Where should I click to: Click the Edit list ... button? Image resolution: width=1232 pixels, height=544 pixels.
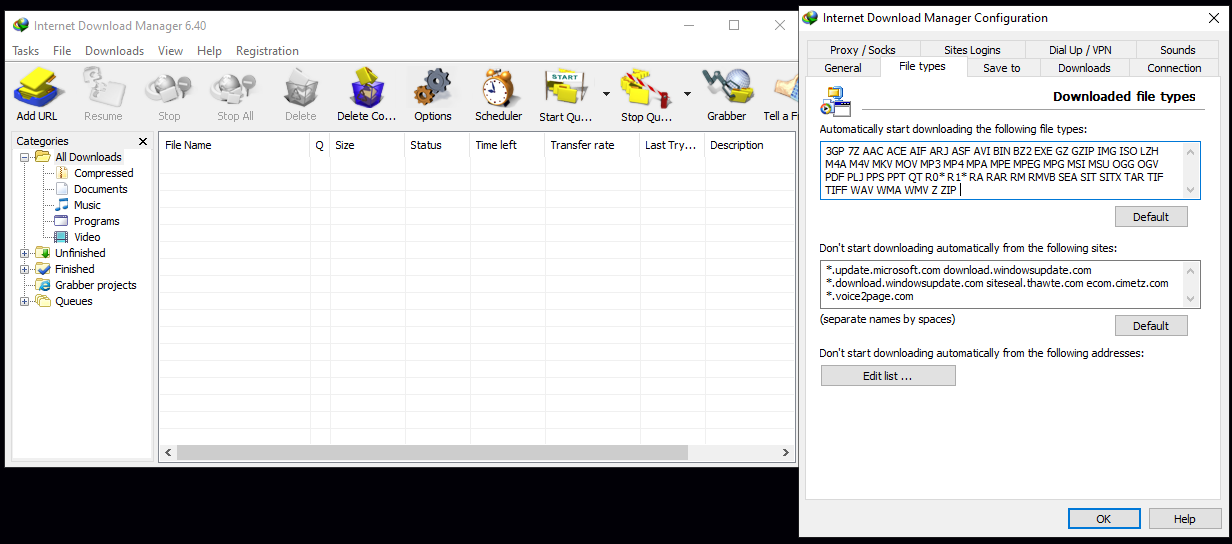coord(888,376)
